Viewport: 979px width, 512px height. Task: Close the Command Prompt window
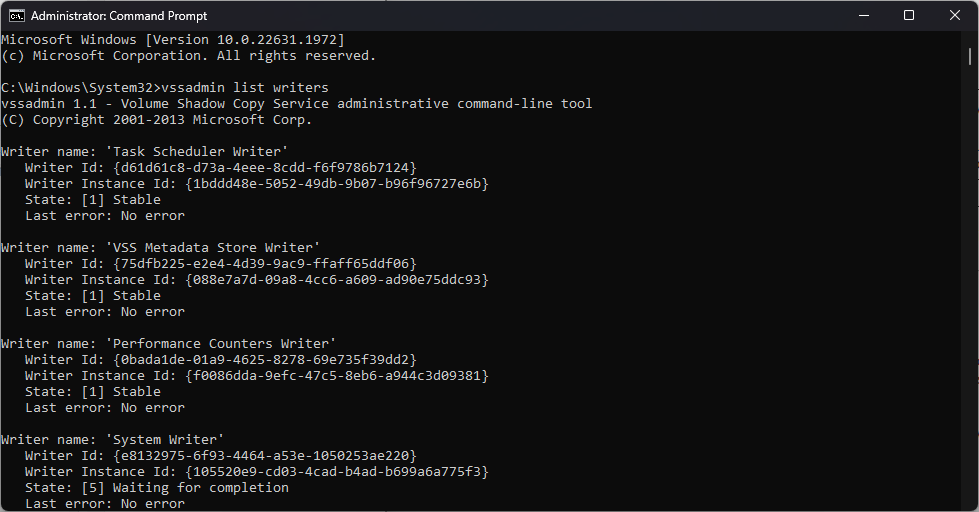(955, 15)
